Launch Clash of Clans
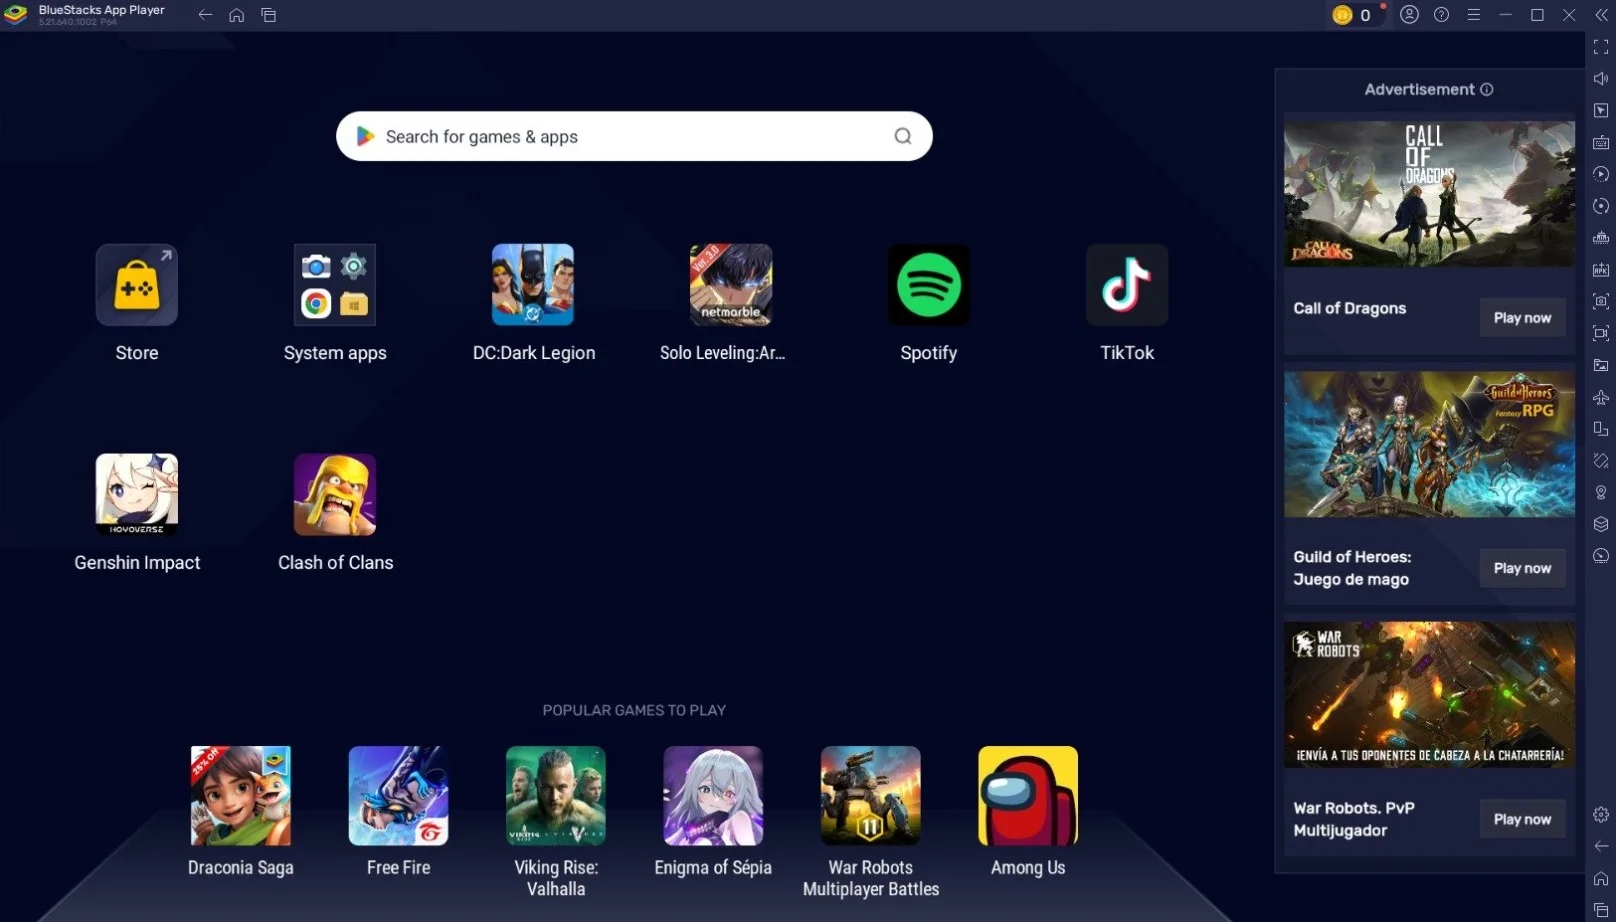 point(335,495)
